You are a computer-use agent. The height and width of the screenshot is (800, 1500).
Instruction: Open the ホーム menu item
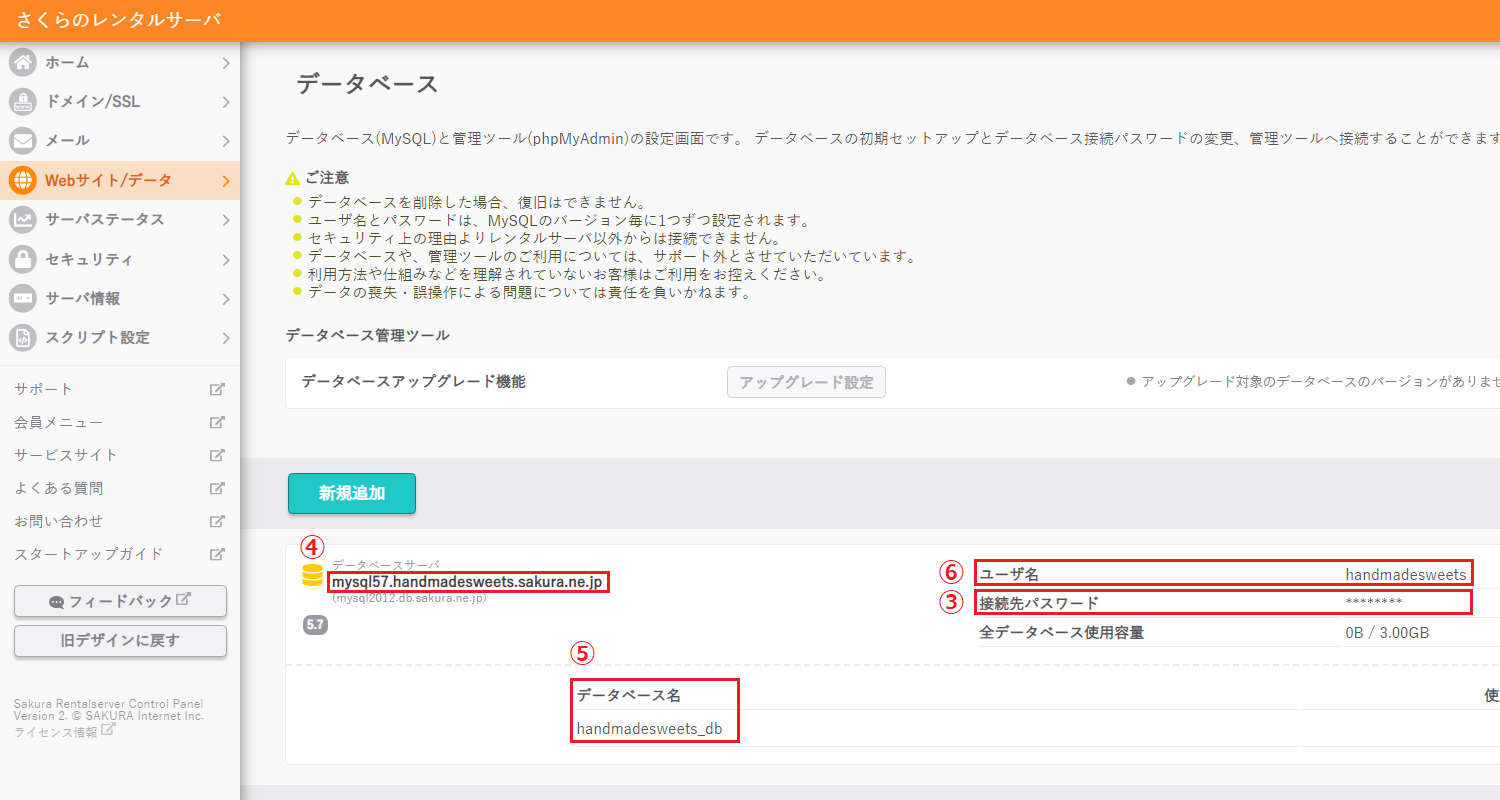tap(120, 62)
